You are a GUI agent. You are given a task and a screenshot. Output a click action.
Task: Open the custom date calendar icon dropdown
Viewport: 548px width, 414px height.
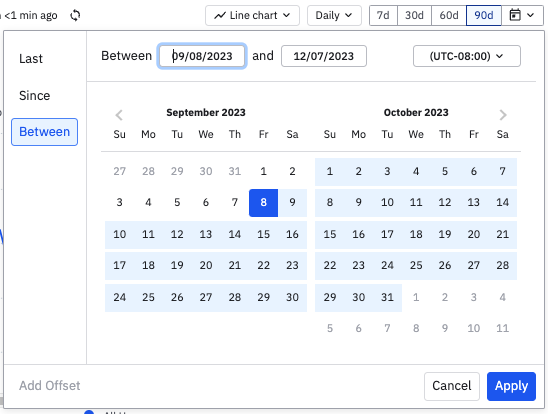pos(522,15)
